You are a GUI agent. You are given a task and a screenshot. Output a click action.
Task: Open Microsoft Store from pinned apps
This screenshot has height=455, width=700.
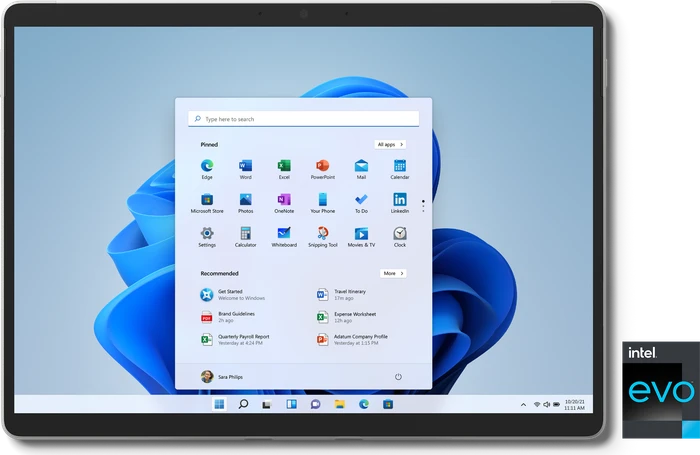[207, 203]
